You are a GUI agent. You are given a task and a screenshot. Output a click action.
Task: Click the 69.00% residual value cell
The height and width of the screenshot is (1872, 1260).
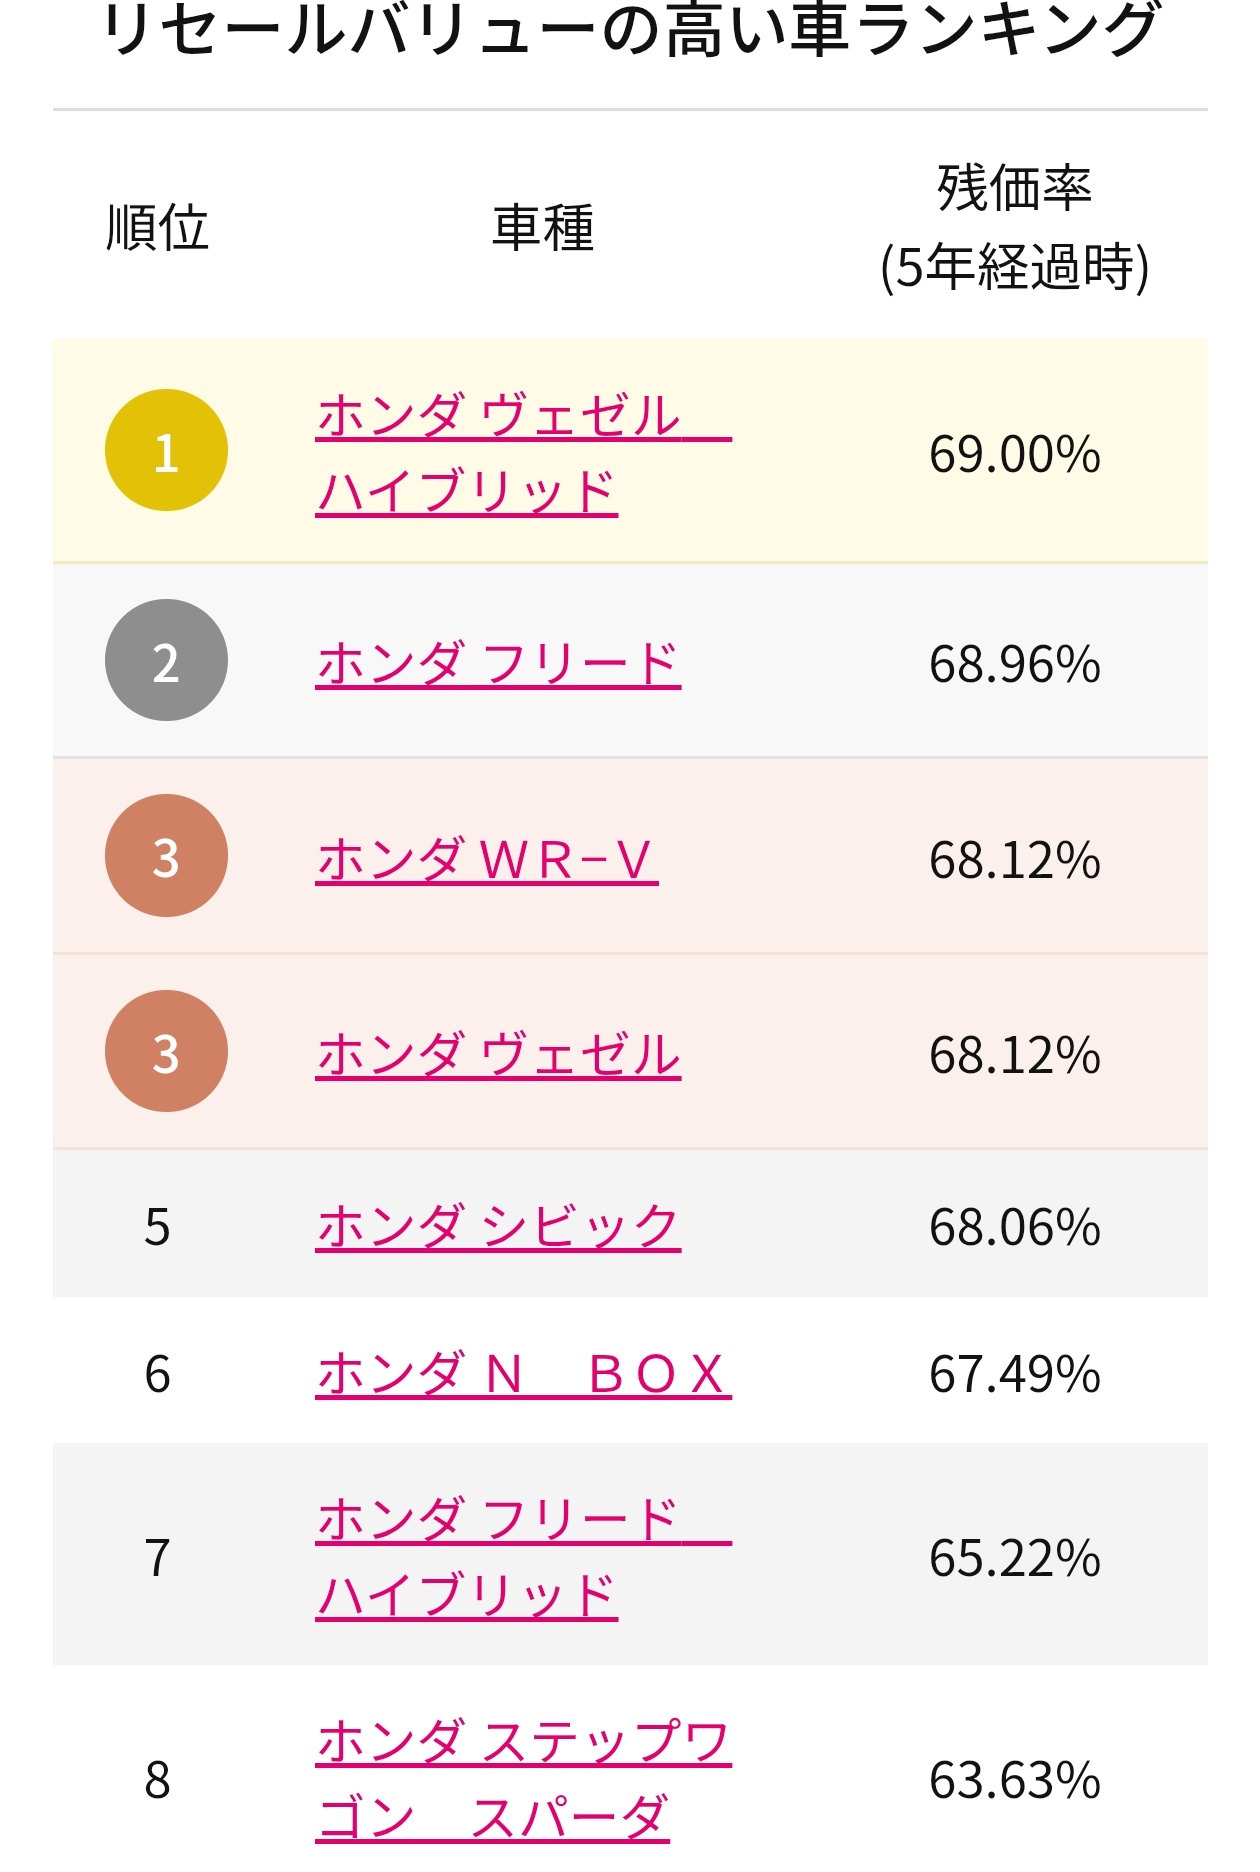tap(1014, 455)
